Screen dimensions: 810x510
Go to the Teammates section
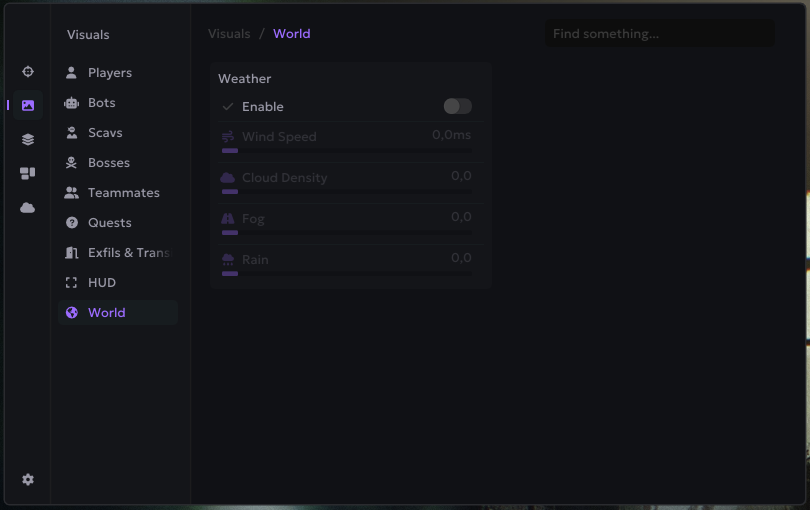pos(123,193)
